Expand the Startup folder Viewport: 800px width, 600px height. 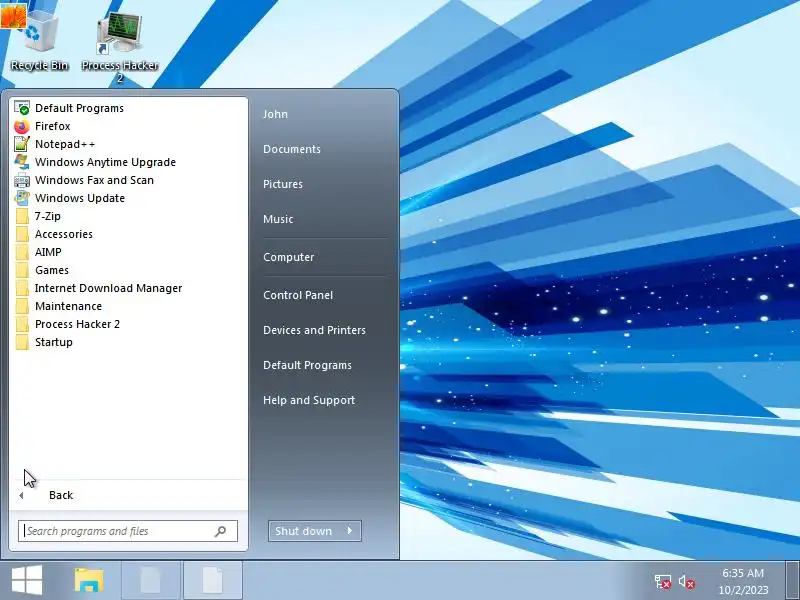[128, 342]
